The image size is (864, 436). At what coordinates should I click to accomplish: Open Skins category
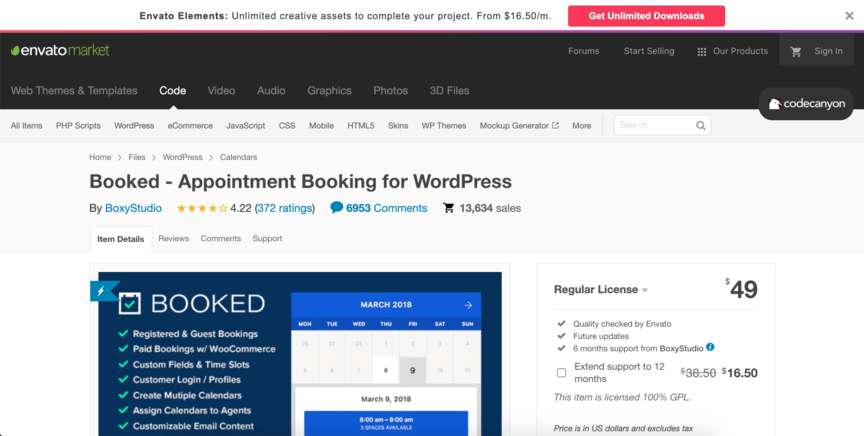click(398, 126)
